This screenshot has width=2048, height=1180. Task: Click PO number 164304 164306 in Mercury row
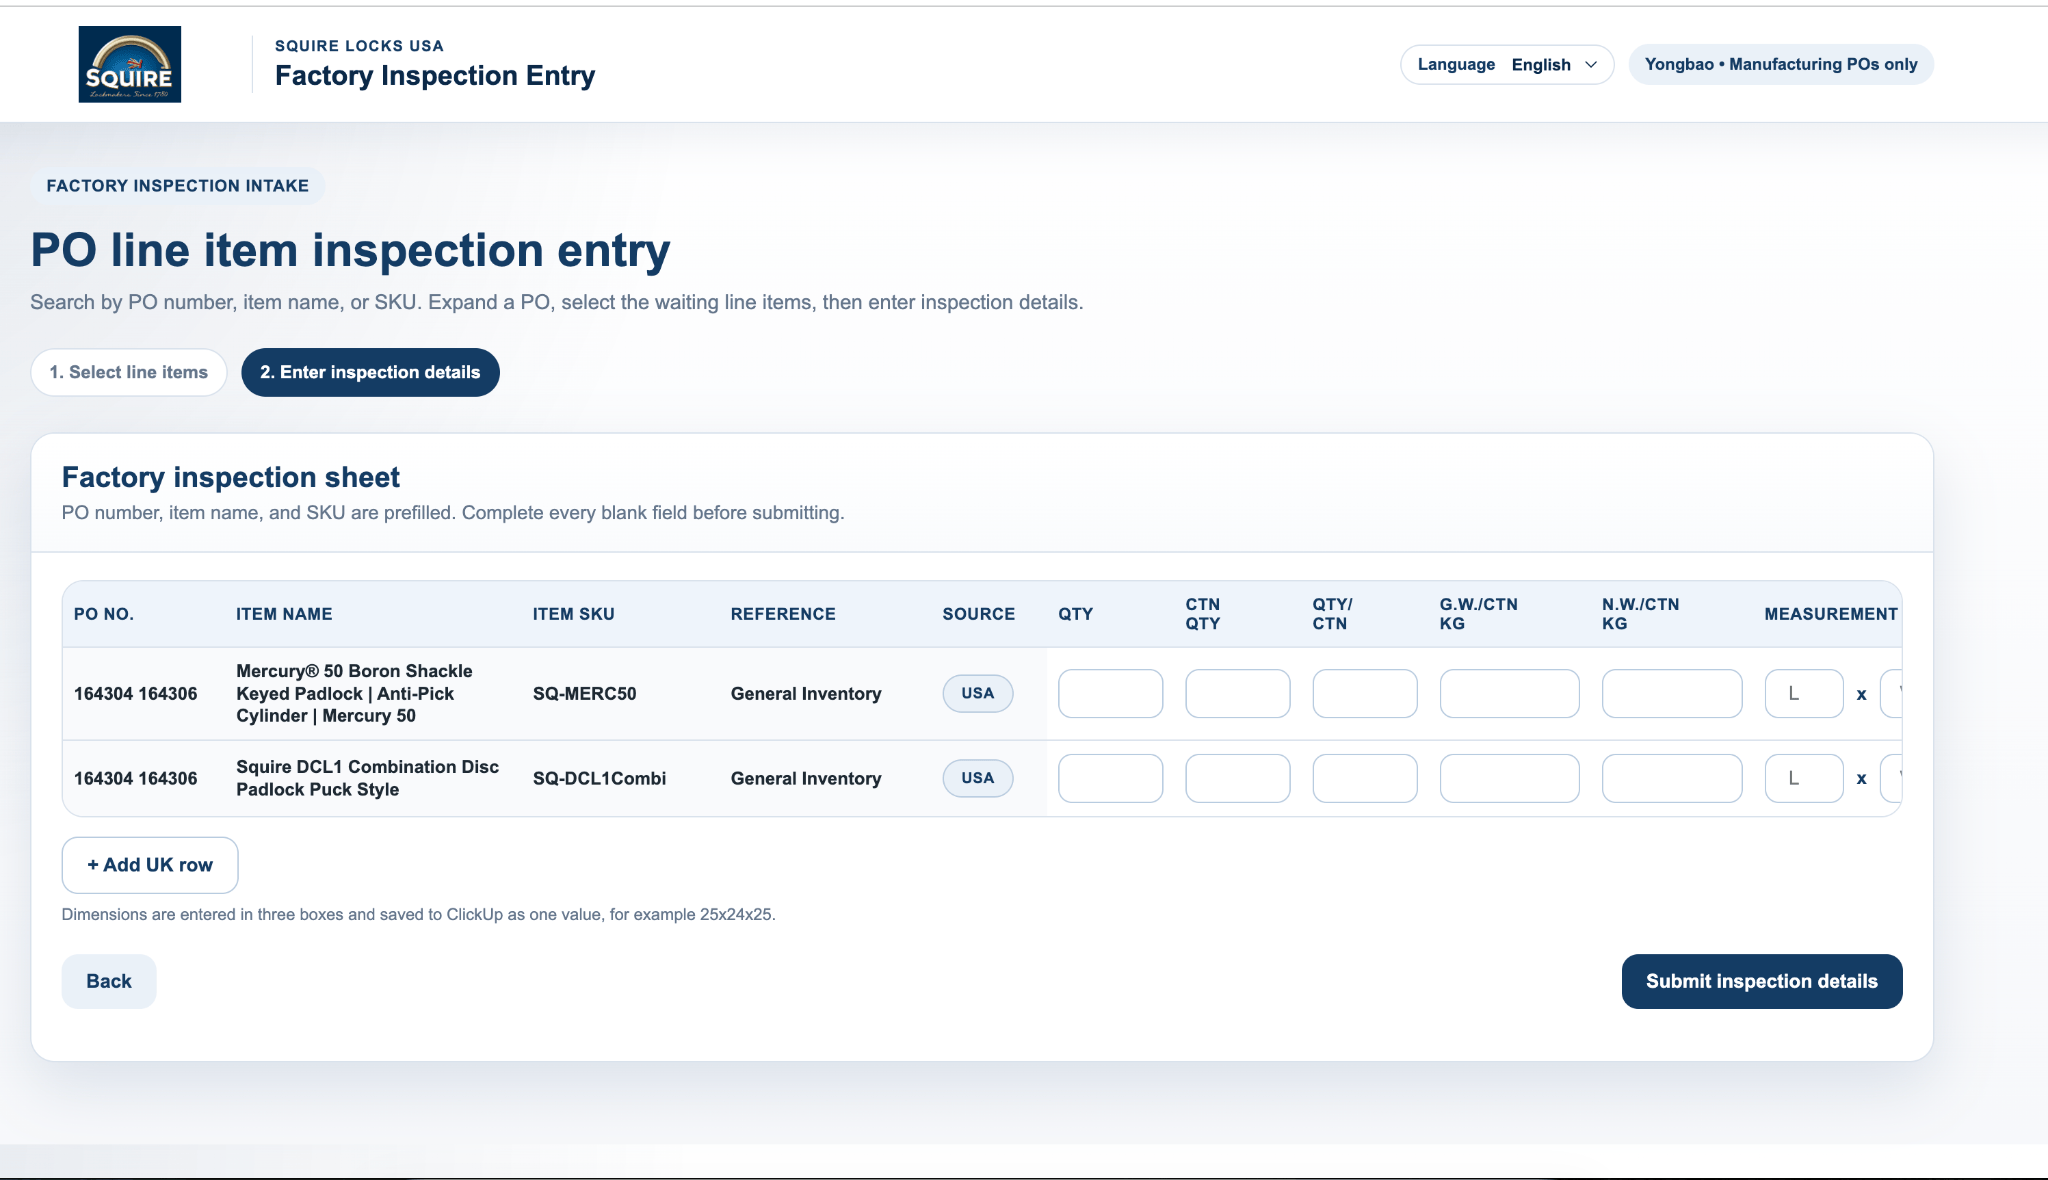tap(135, 693)
